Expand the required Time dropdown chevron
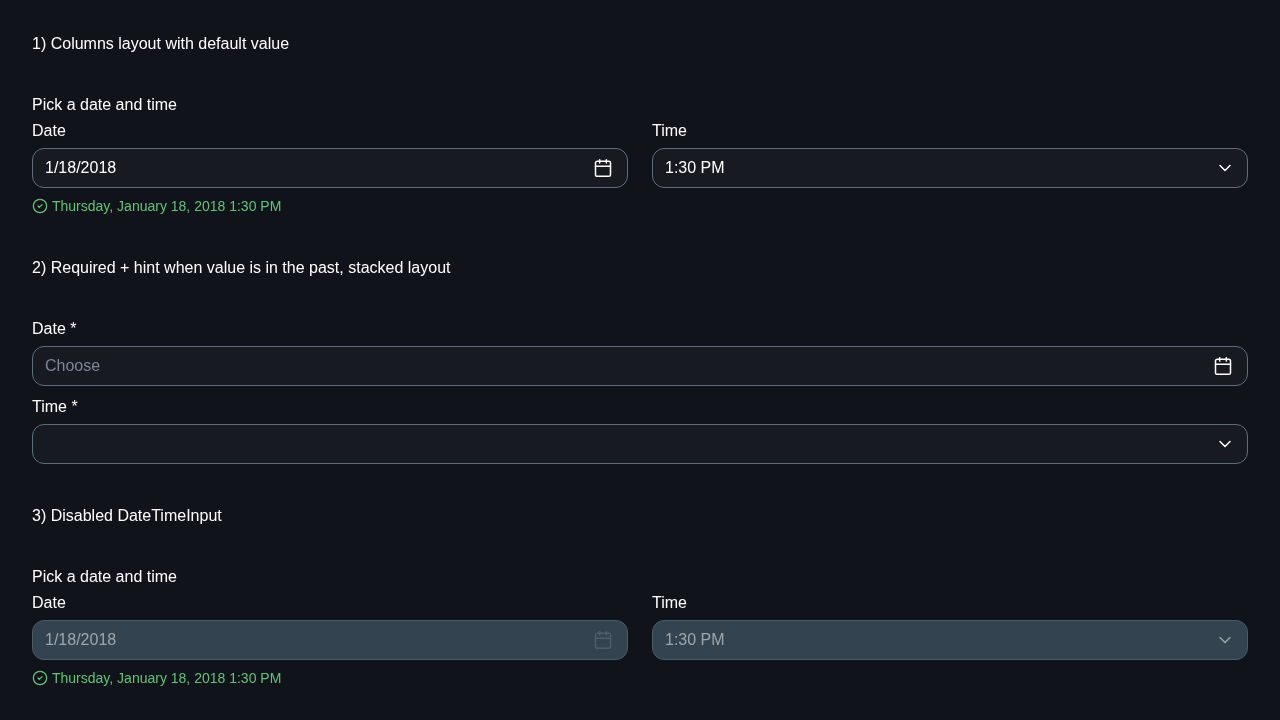 [x=1225, y=444]
